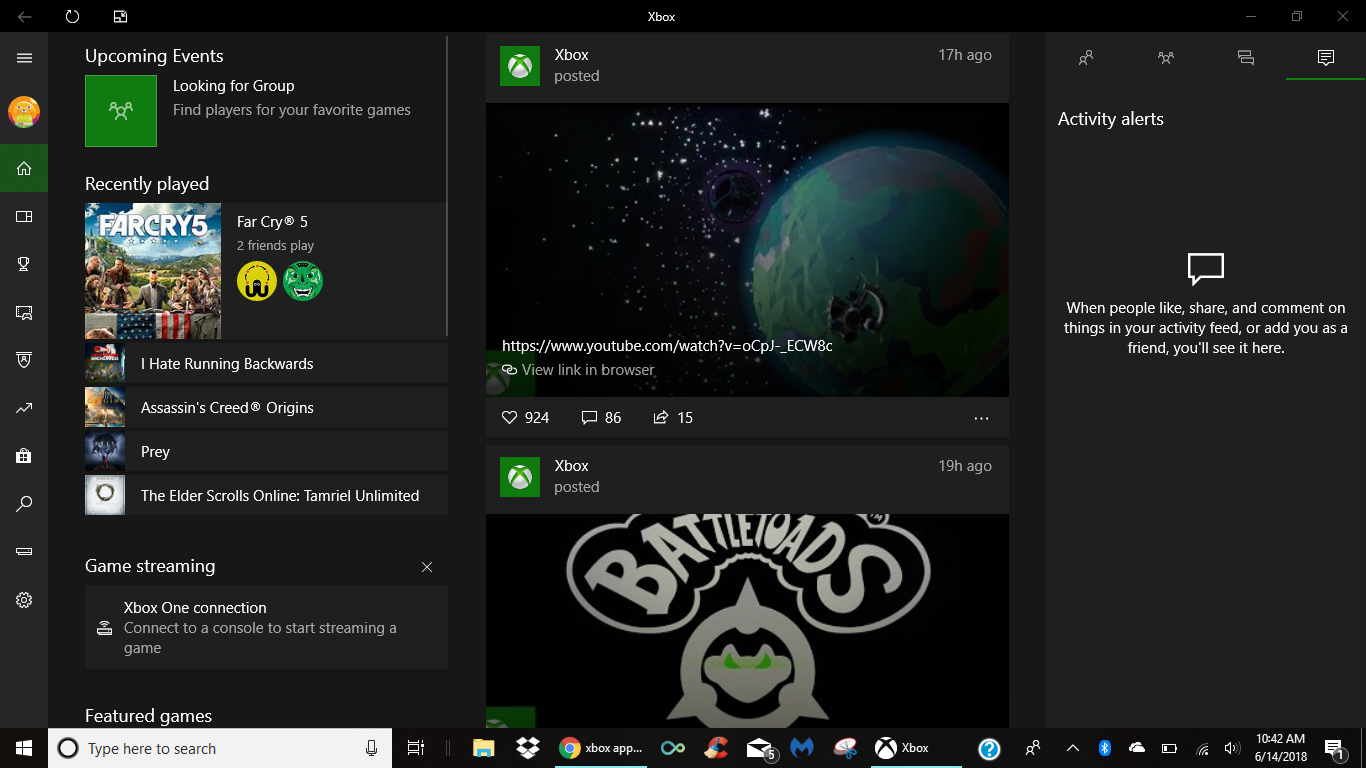Switch to the Friends tab in right panel

1086,58
